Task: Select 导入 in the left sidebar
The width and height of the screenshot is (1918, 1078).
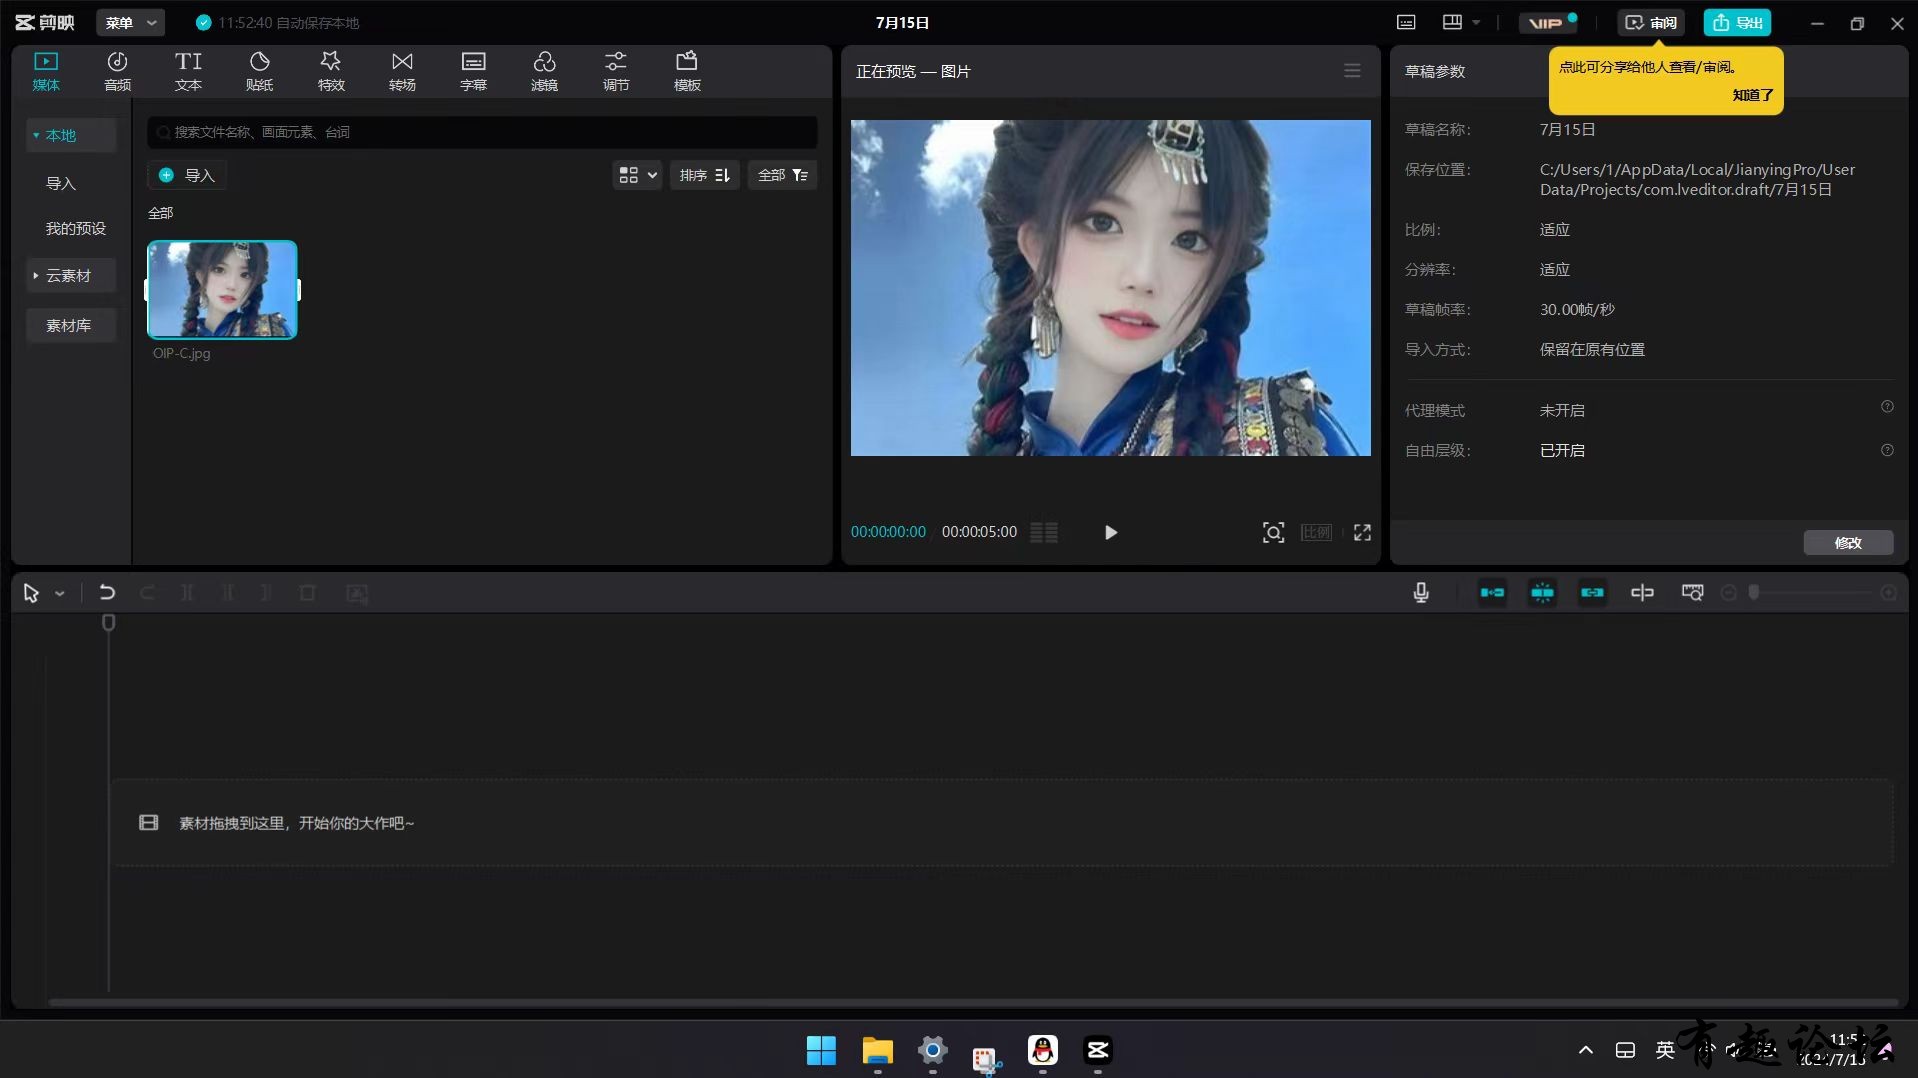Action: tap(61, 183)
